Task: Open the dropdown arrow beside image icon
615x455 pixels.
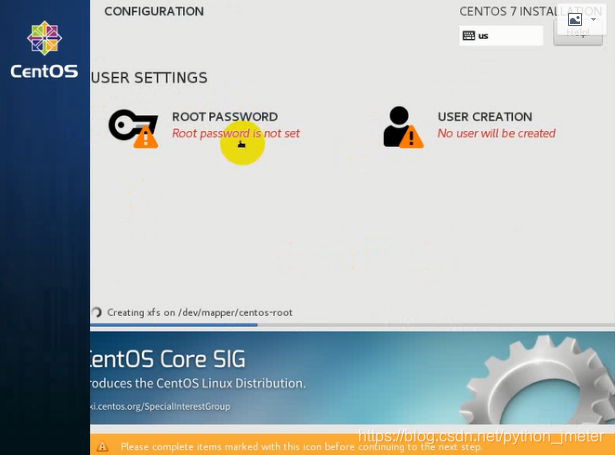Action: coord(593,19)
